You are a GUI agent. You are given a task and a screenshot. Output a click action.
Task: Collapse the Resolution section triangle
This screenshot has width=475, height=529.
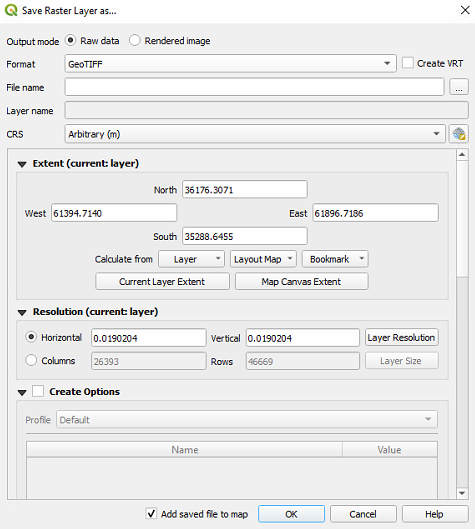[x=22, y=312]
